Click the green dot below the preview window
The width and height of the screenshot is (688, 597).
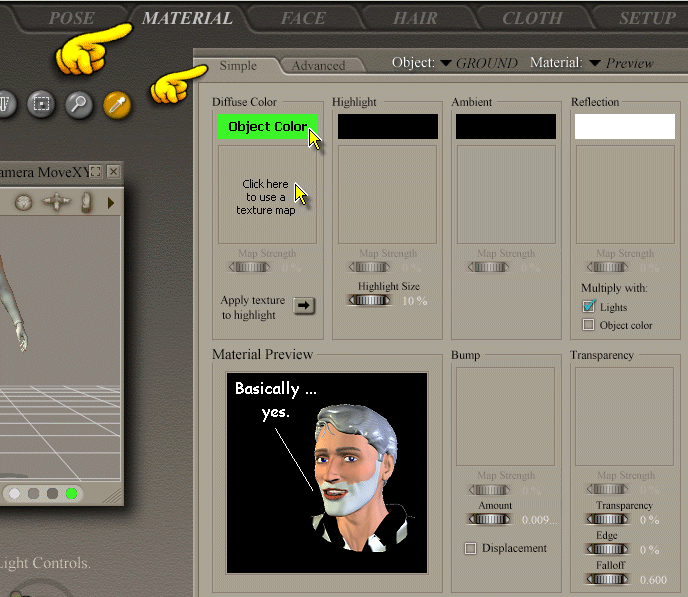[x=72, y=493]
